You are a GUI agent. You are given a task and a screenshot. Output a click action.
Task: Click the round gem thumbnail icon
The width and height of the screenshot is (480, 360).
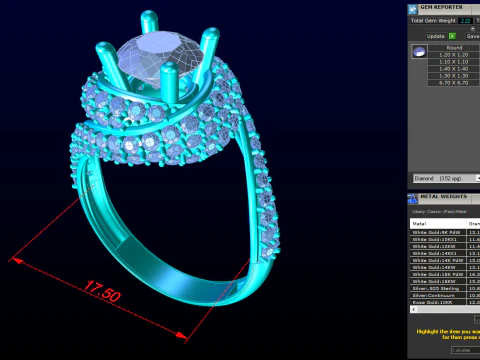point(419,52)
